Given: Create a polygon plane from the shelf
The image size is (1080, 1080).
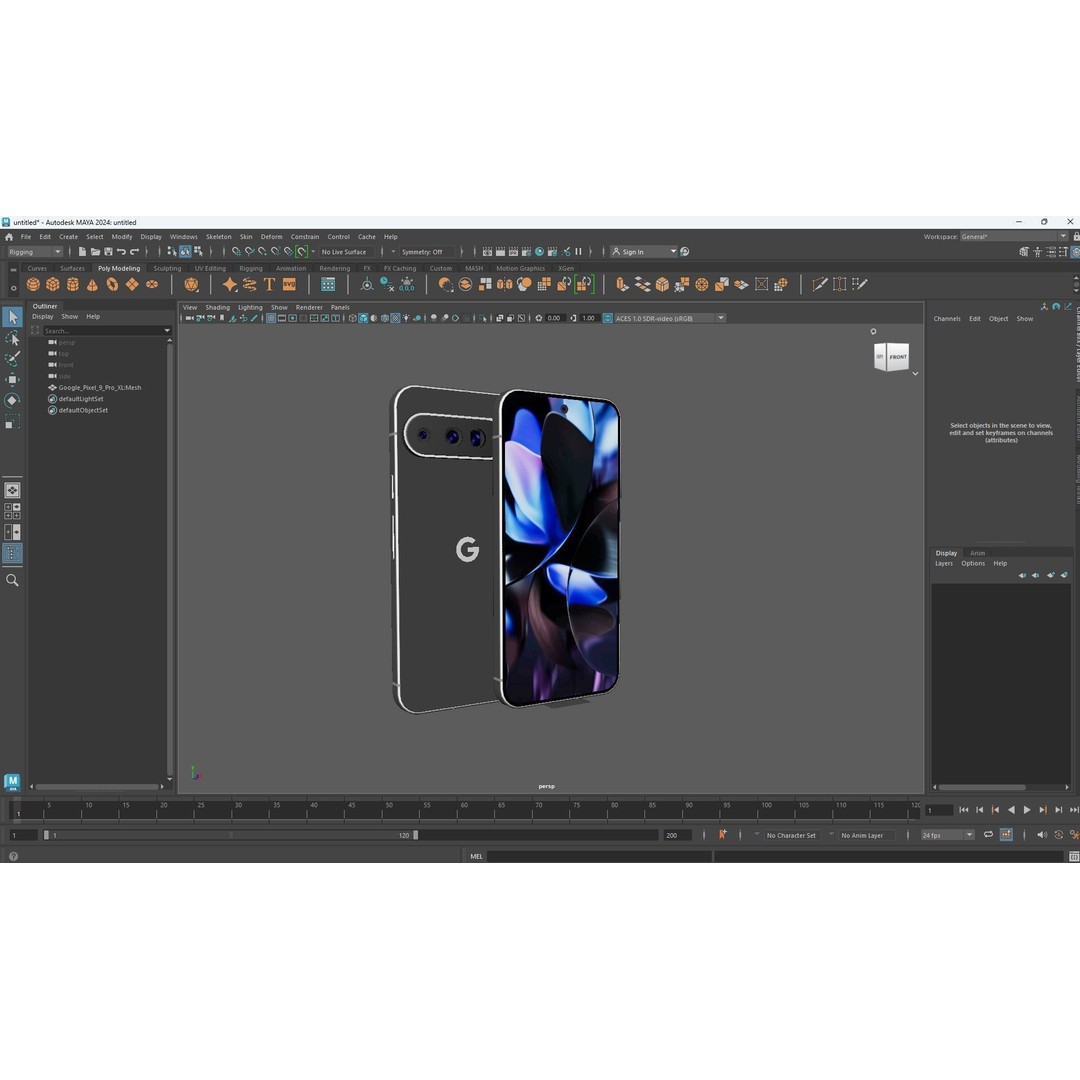Looking at the screenshot, I should point(132,284).
